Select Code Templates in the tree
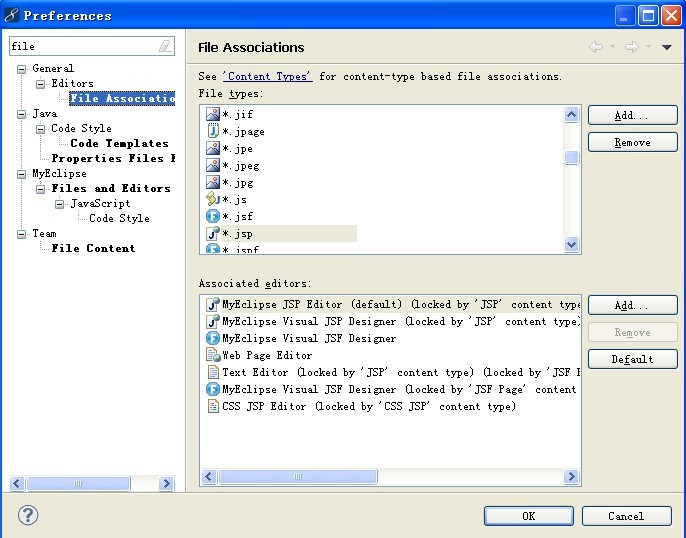 click(119, 143)
